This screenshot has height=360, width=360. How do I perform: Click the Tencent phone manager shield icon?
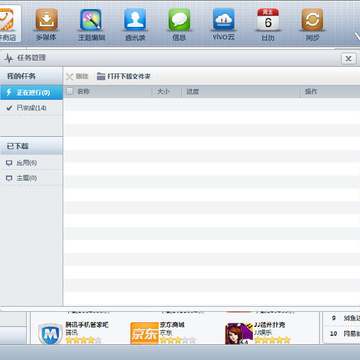(x=50, y=334)
